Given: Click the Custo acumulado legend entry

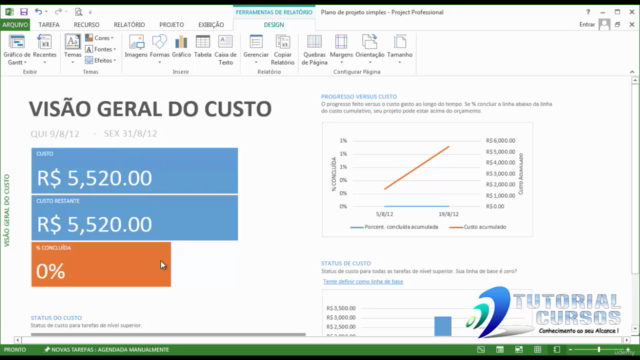Looking at the screenshot, I should pyautogui.click(x=478, y=227).
